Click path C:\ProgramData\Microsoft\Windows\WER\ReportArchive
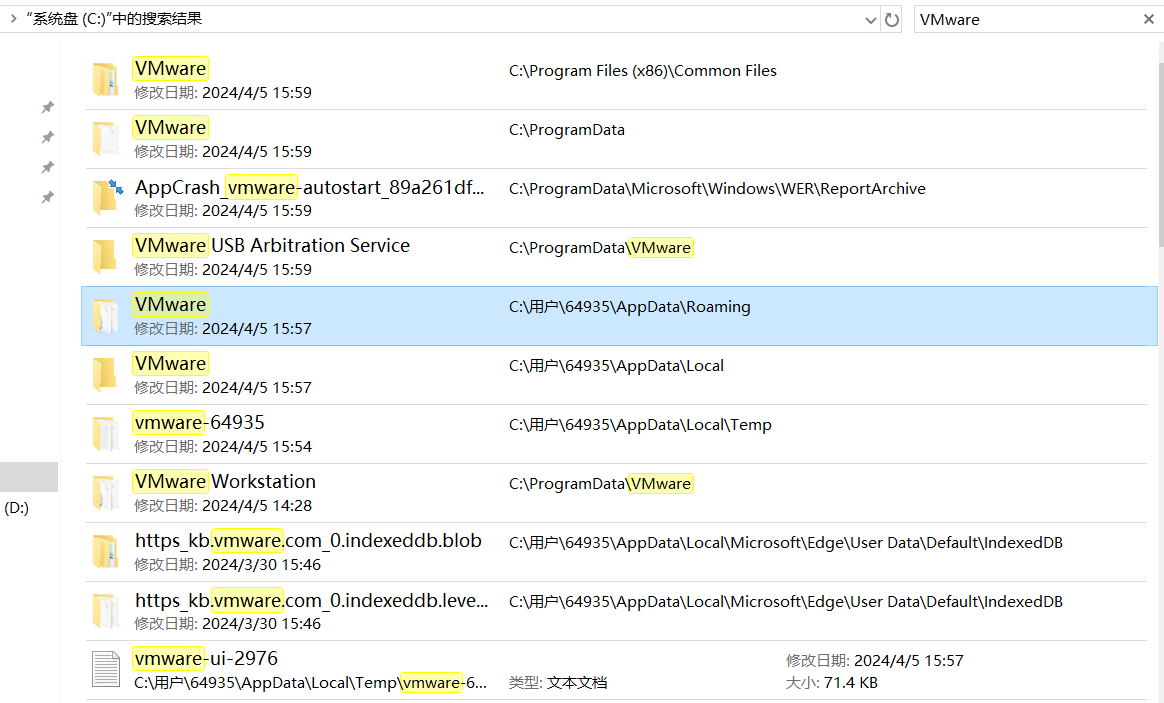1164x703 pixels. (x=717, y=189)
